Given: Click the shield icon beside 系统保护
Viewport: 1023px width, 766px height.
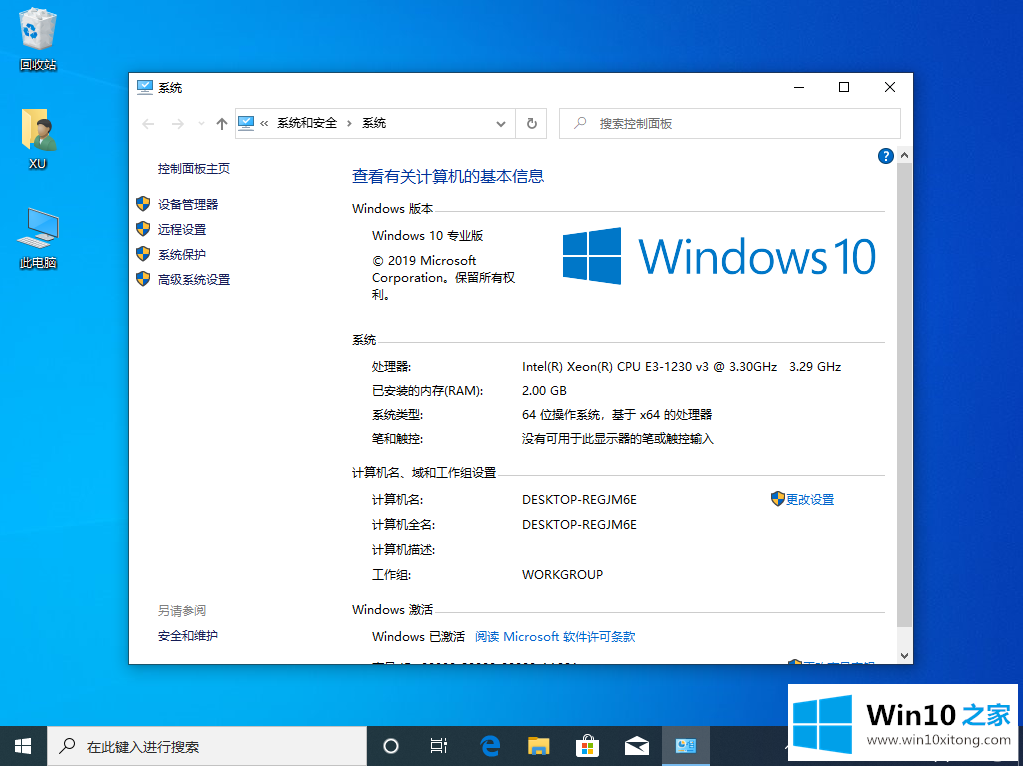Looking at the screenshot, I should pyautogui.click(x=143, y=254).
